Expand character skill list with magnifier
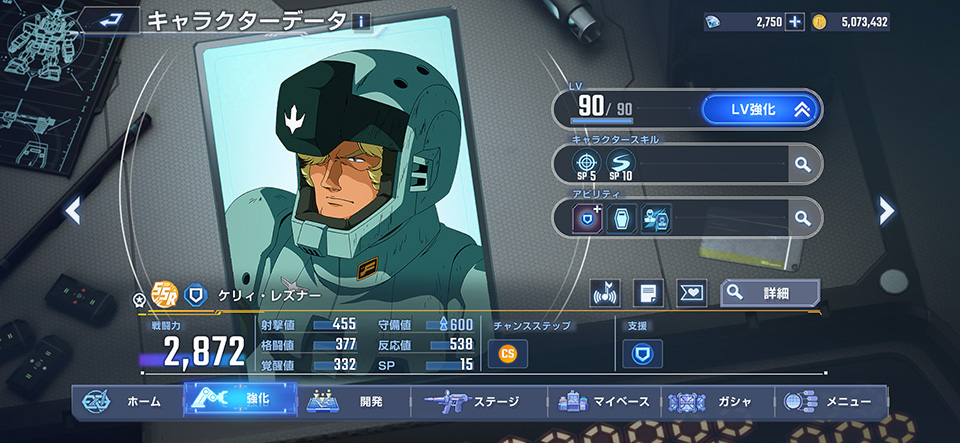The image size is (960, 443). 803,164
